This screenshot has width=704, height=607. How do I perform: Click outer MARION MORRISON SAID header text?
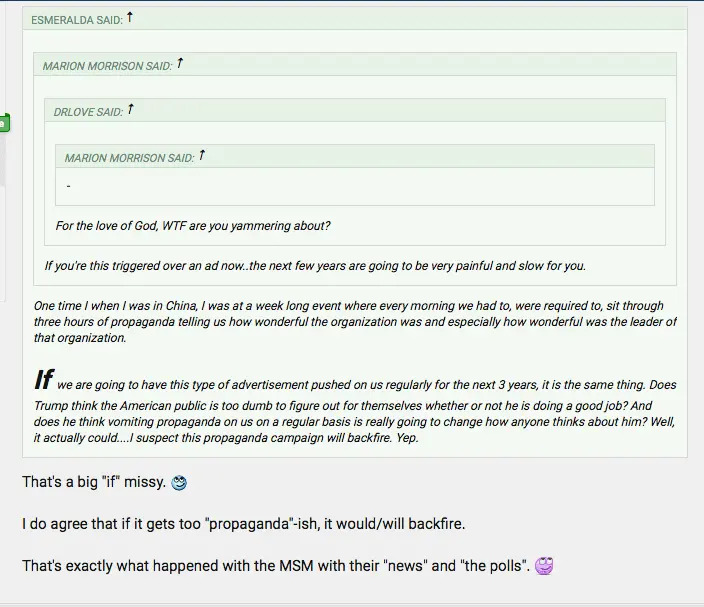(x=107, y=66)
